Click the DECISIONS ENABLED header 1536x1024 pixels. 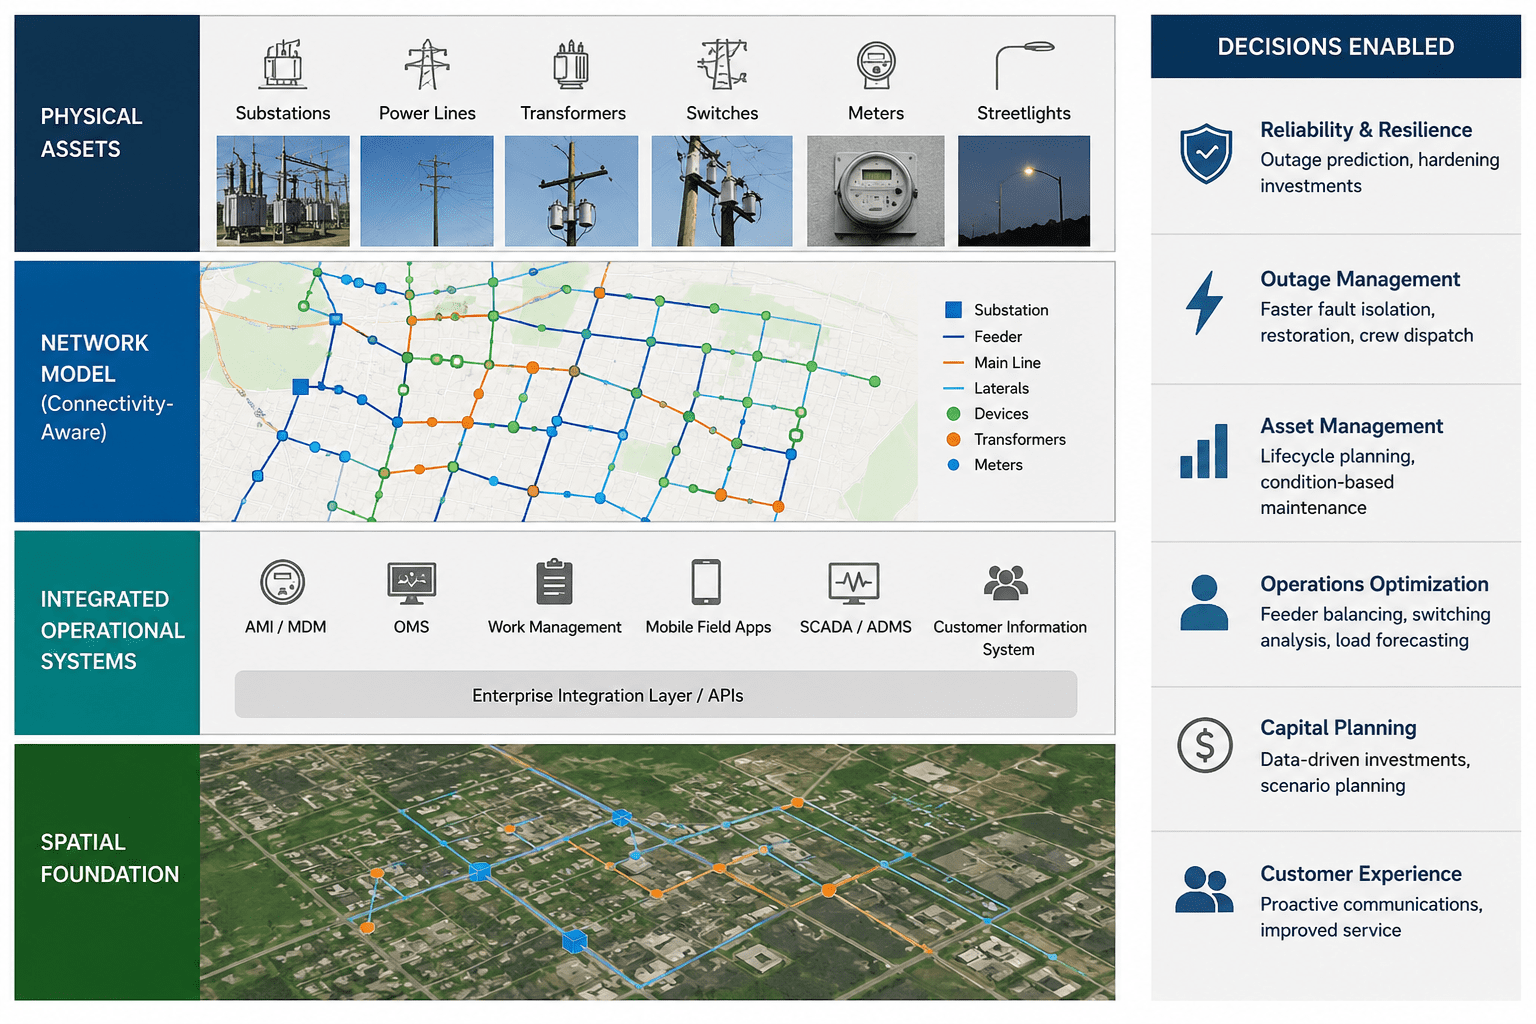coord(1336,47)
